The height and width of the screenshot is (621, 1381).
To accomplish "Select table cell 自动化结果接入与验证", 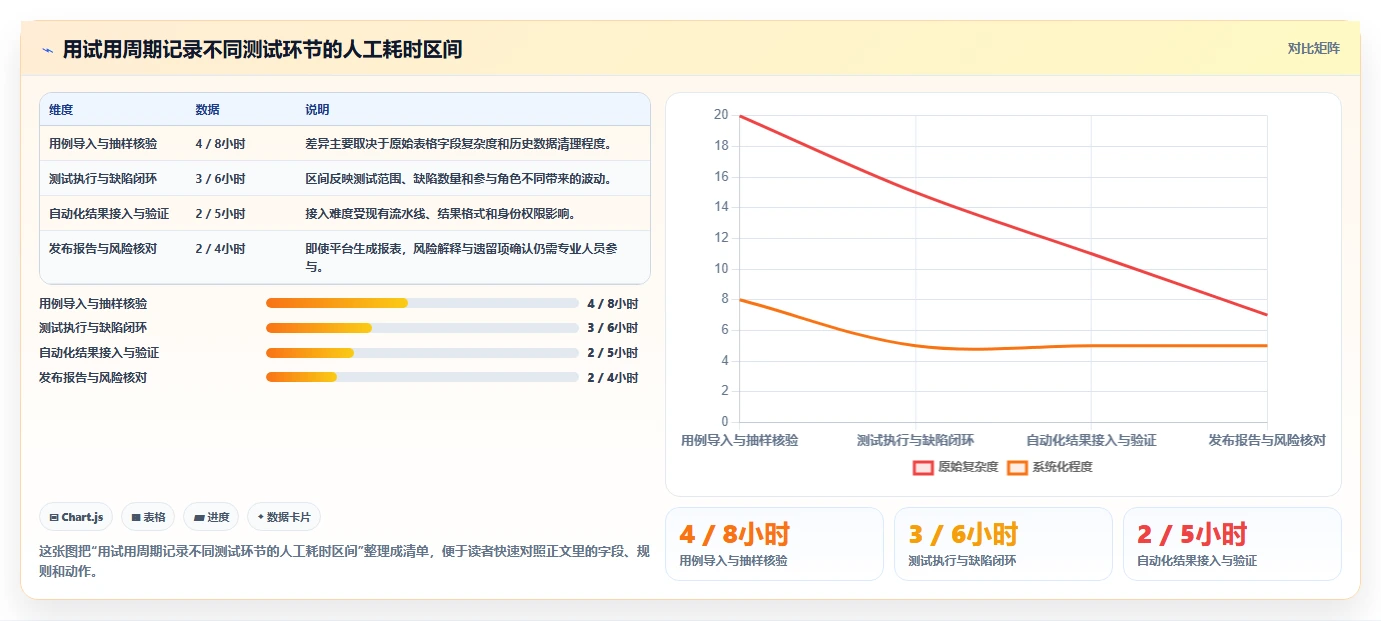I will coord(109,214).
